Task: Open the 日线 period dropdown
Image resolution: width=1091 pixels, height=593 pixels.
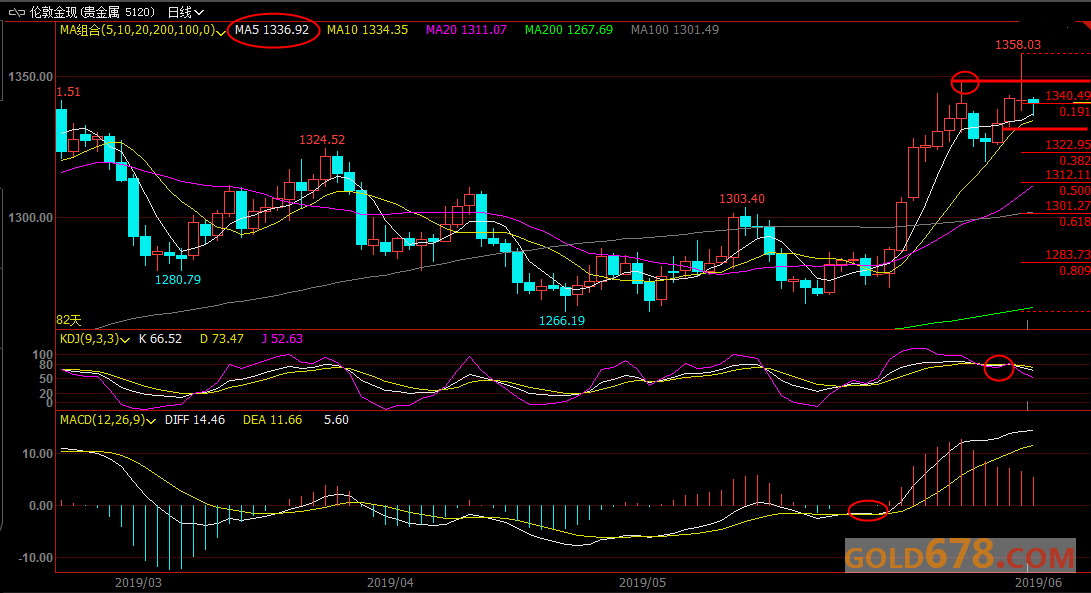Action: [x=186, y=13]
